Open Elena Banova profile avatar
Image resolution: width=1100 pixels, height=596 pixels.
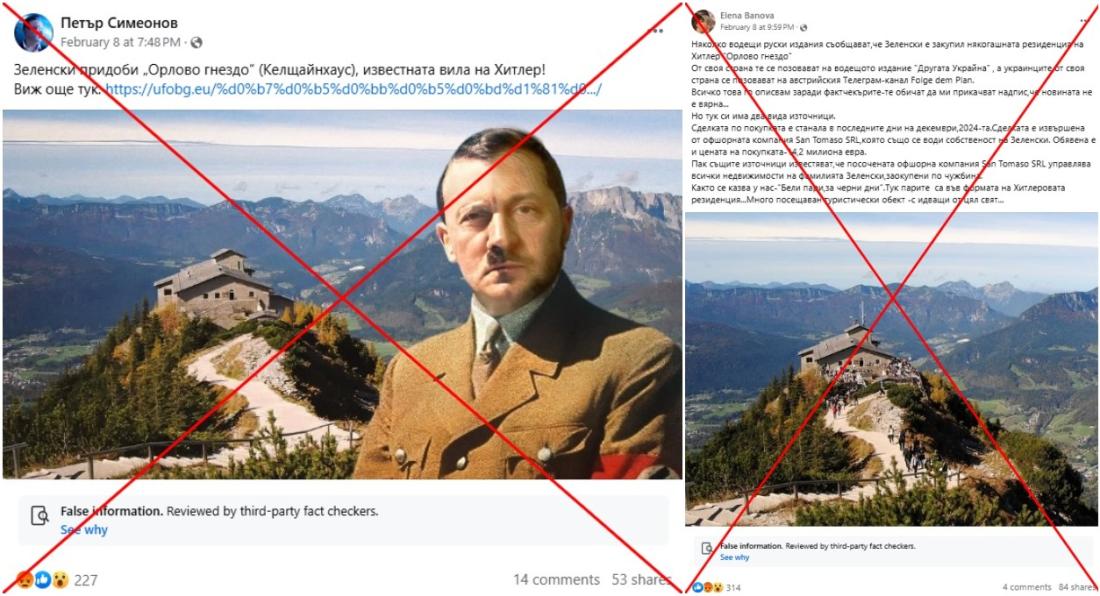coord(703,22)
